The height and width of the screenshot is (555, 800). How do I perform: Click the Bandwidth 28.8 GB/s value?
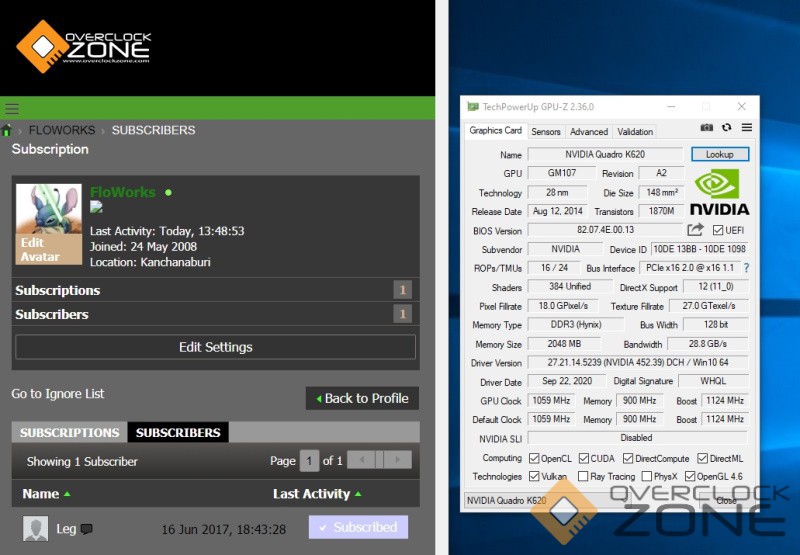(x=708, y=344)
